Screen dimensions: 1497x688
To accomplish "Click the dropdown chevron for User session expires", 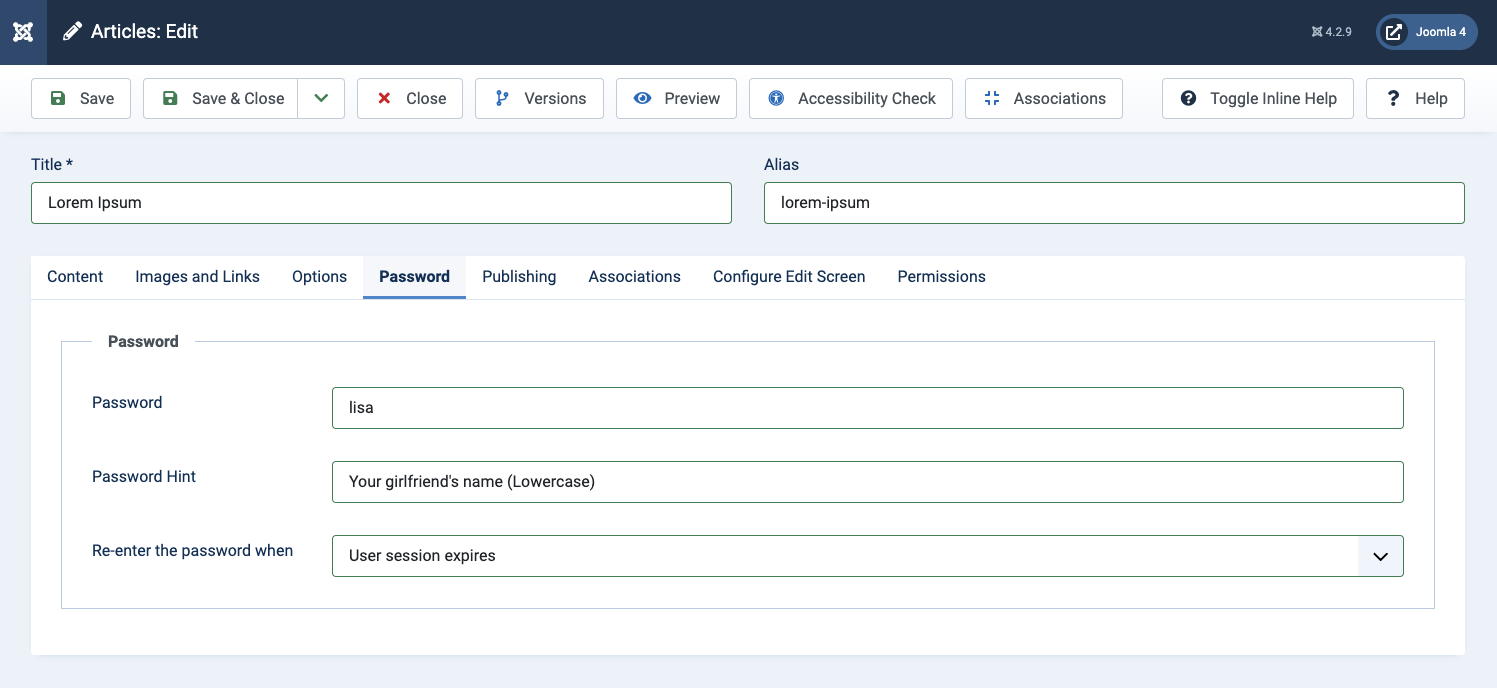I will (x=1381, y=556).
